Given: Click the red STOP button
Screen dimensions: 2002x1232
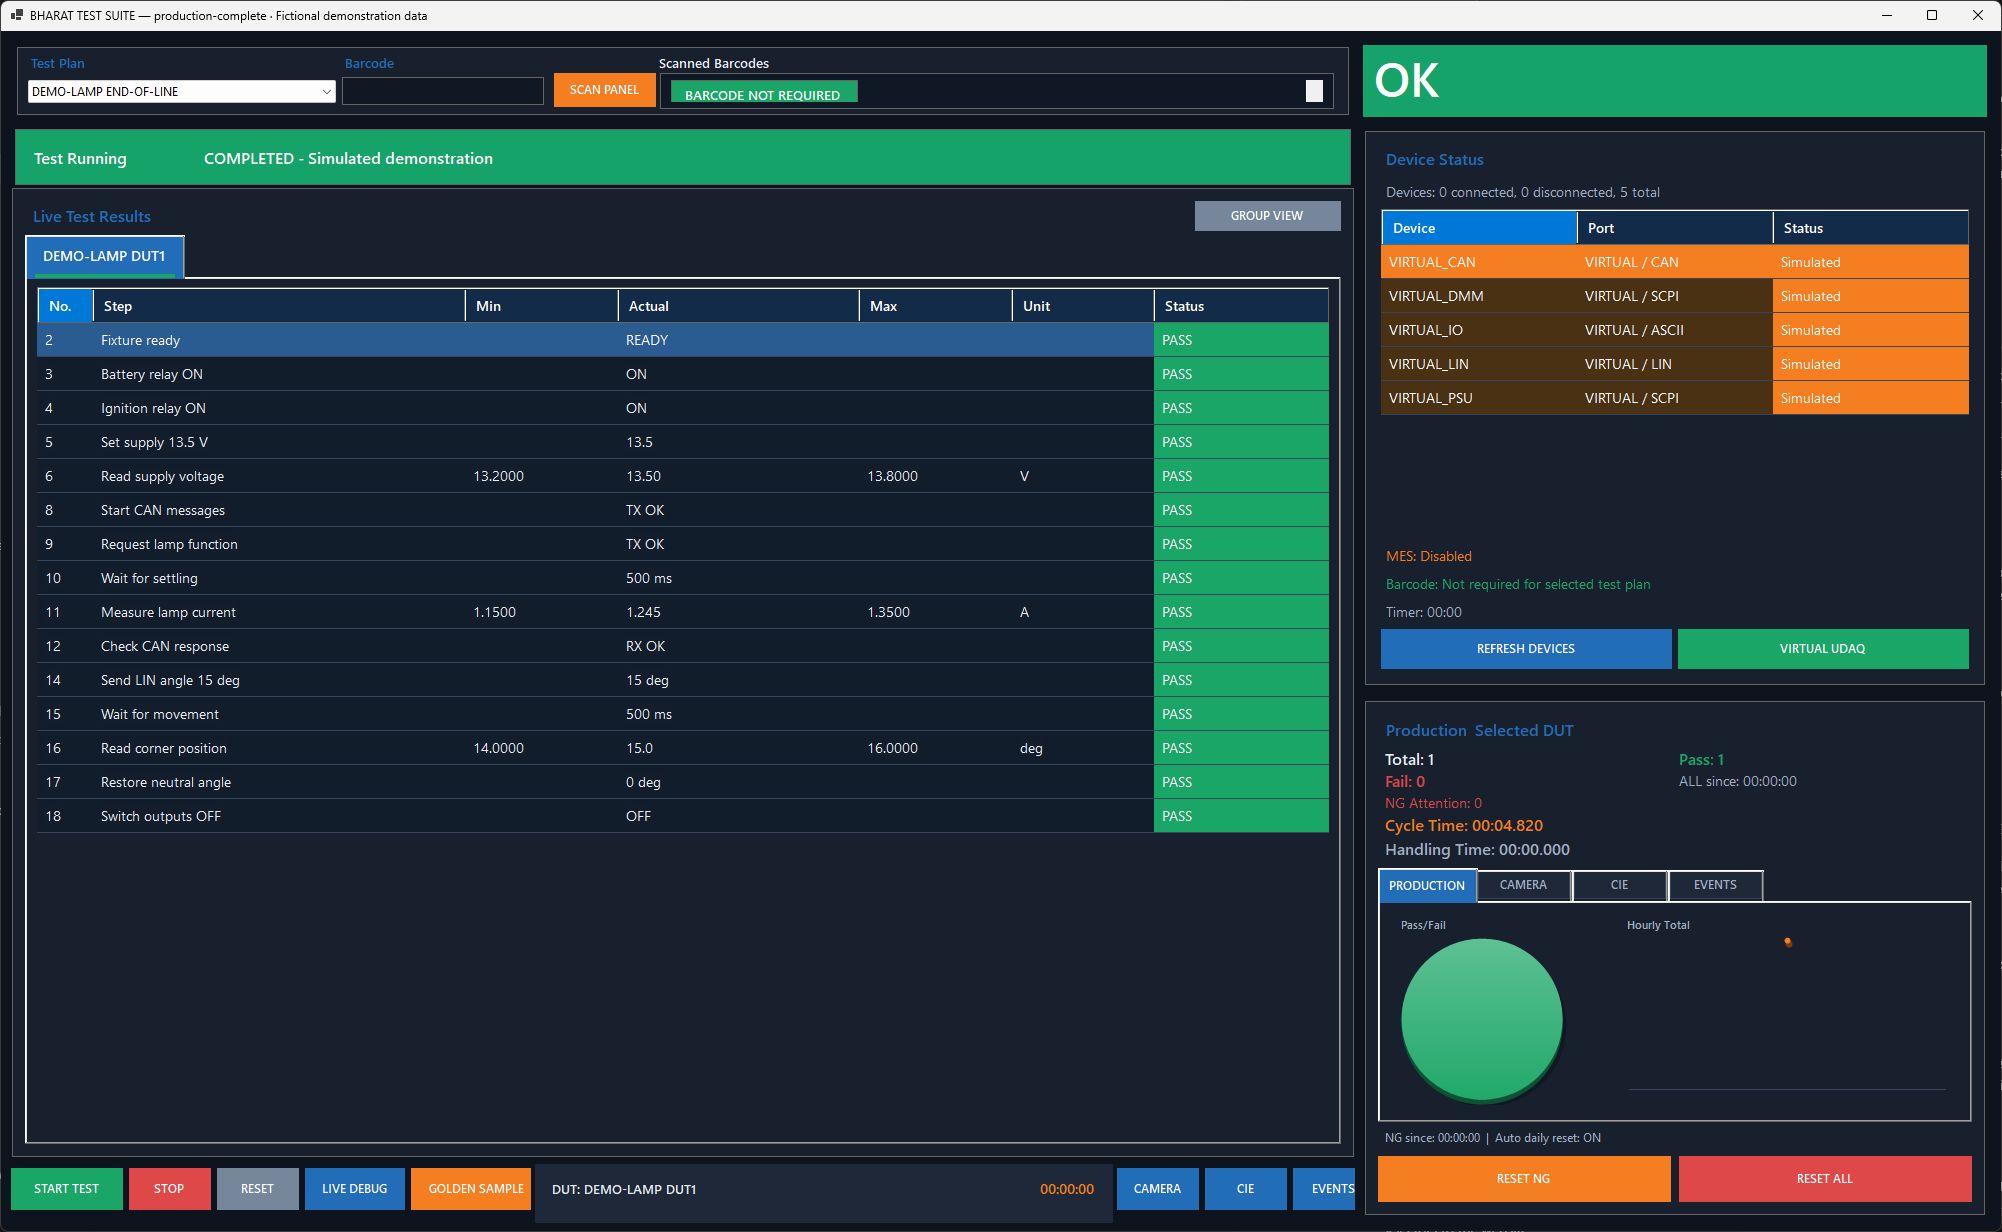Looking at the screenshot, I should point(169,1189).
